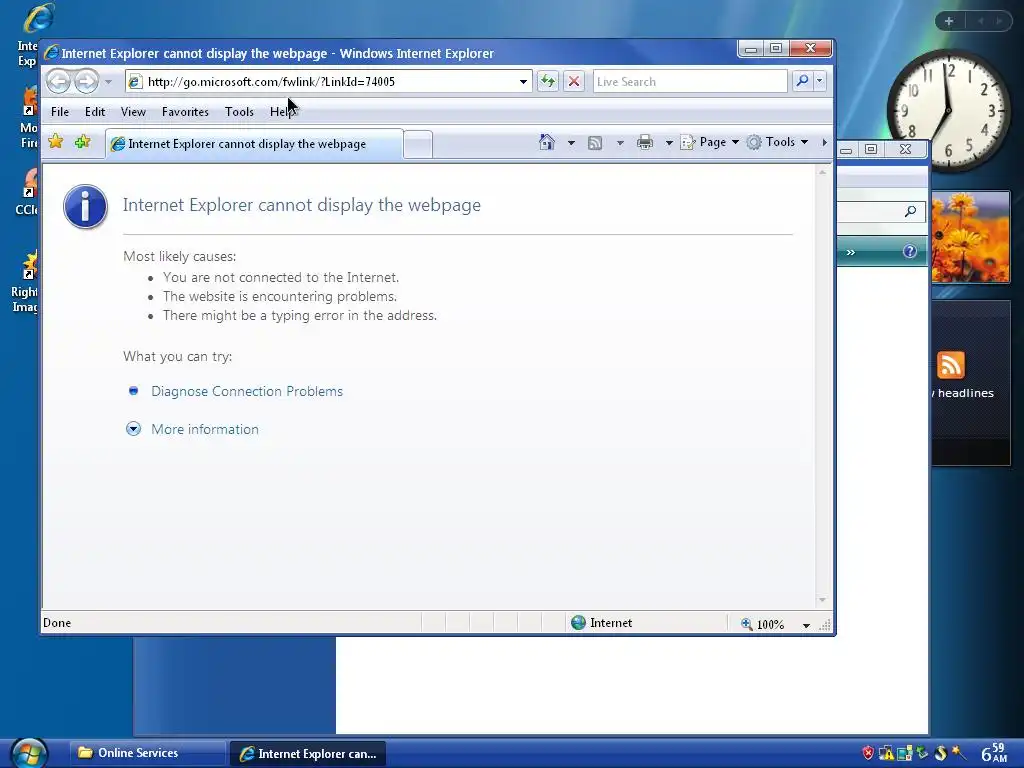The width and height of the screenshot is (1024, 768).
Task: Click the vertical scrollbar down arrow
Action: point(822,600)
